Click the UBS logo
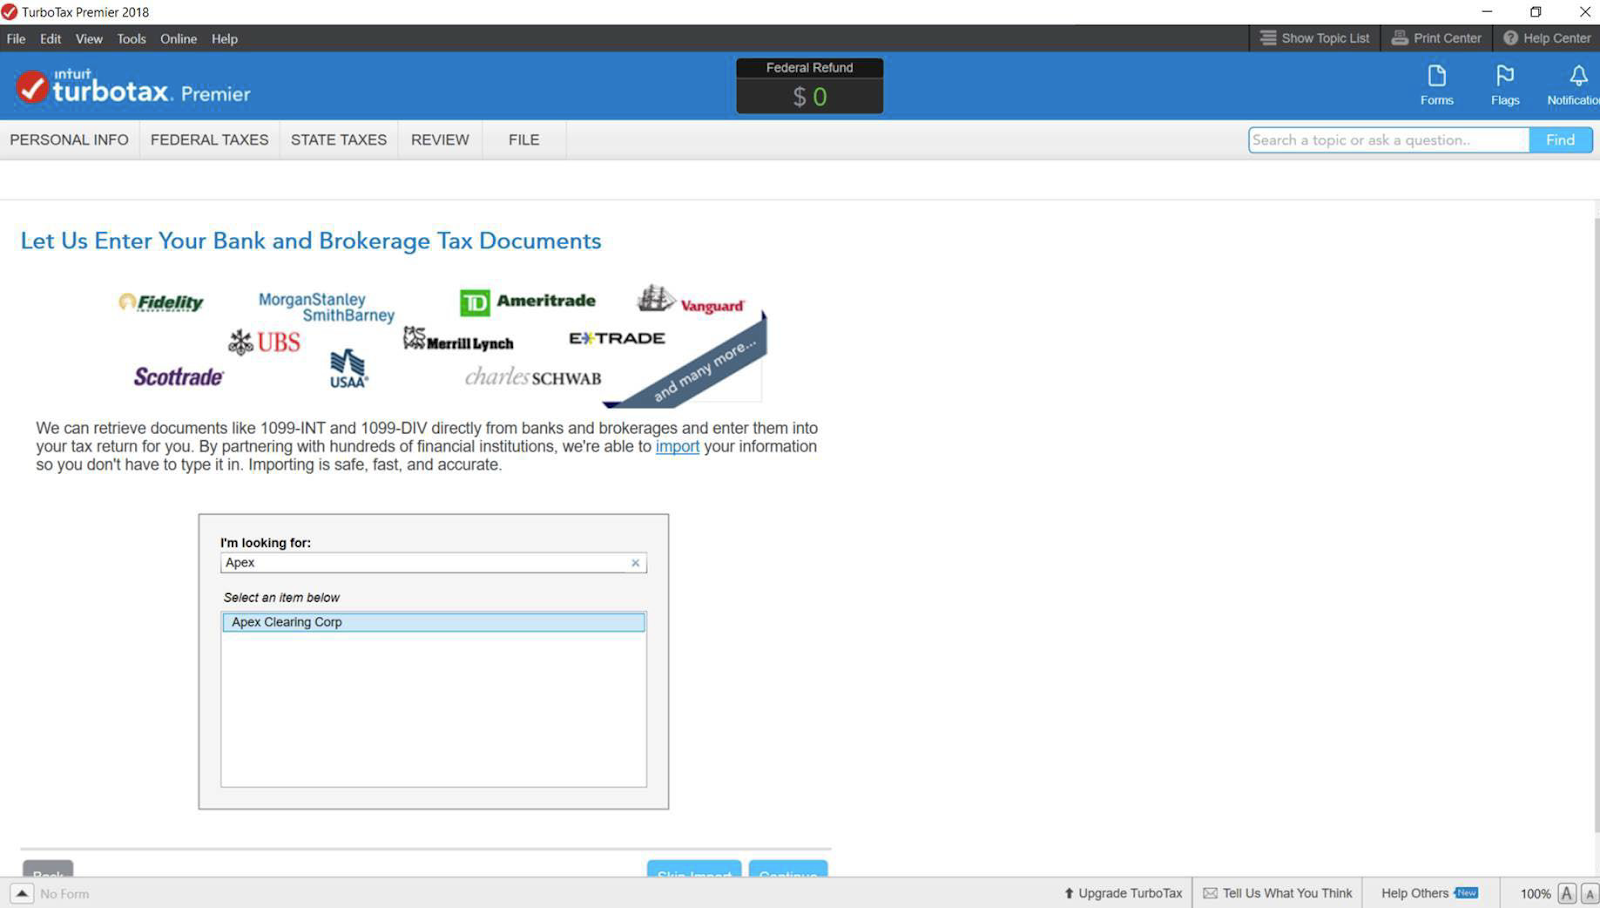1600x908 pixels. (x=264, y=342)
